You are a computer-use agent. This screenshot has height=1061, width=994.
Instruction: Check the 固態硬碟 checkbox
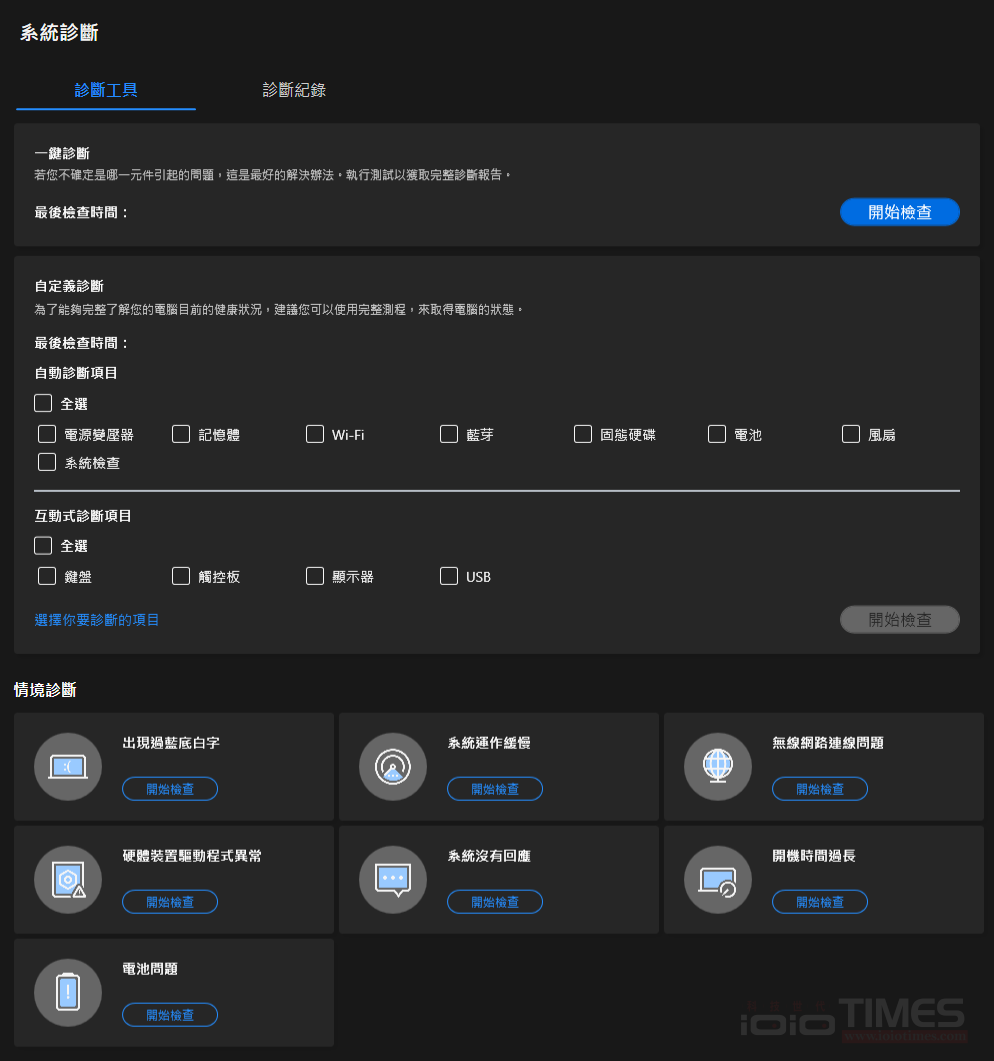(x=583, y=434)
